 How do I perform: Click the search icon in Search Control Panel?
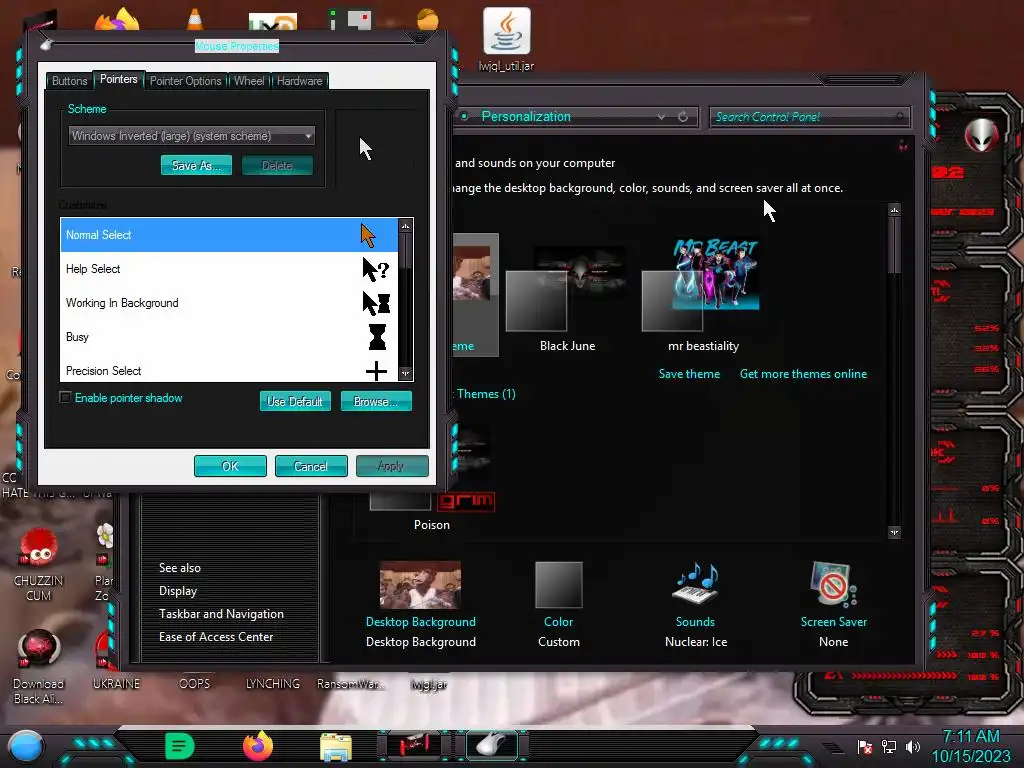coord(900,116)
